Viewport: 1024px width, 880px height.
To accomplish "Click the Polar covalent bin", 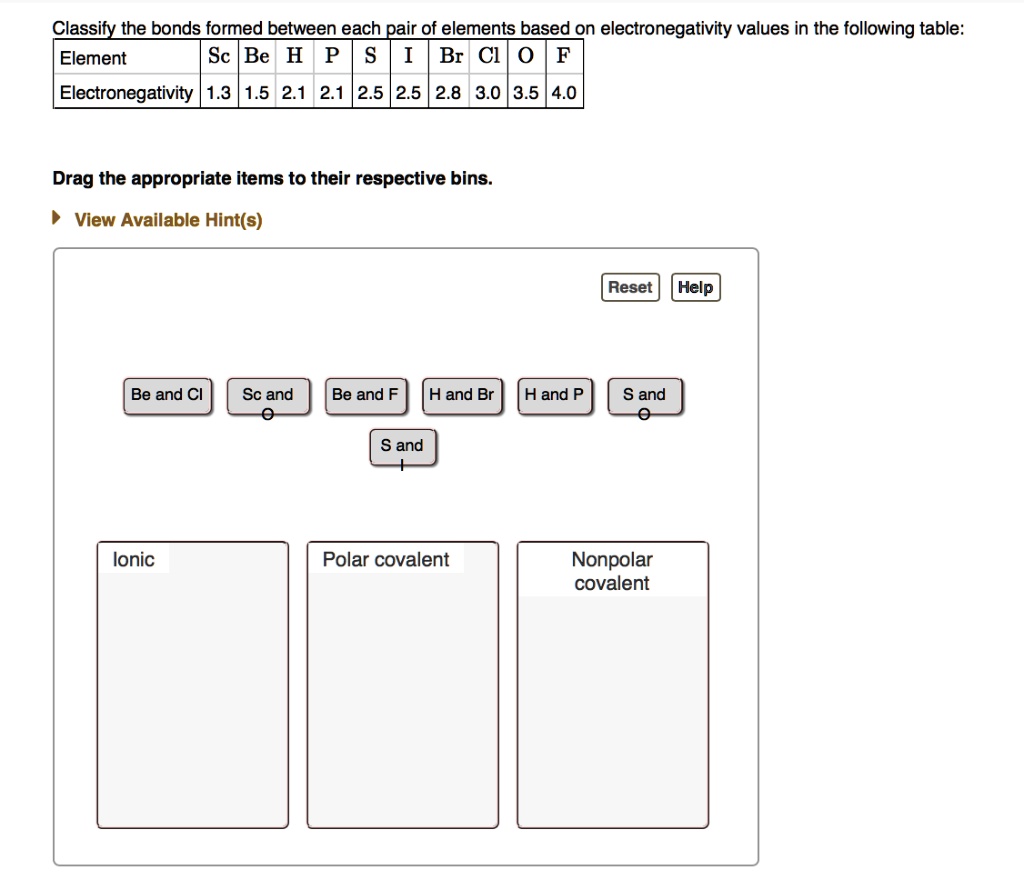I will (x=402, y=685).
